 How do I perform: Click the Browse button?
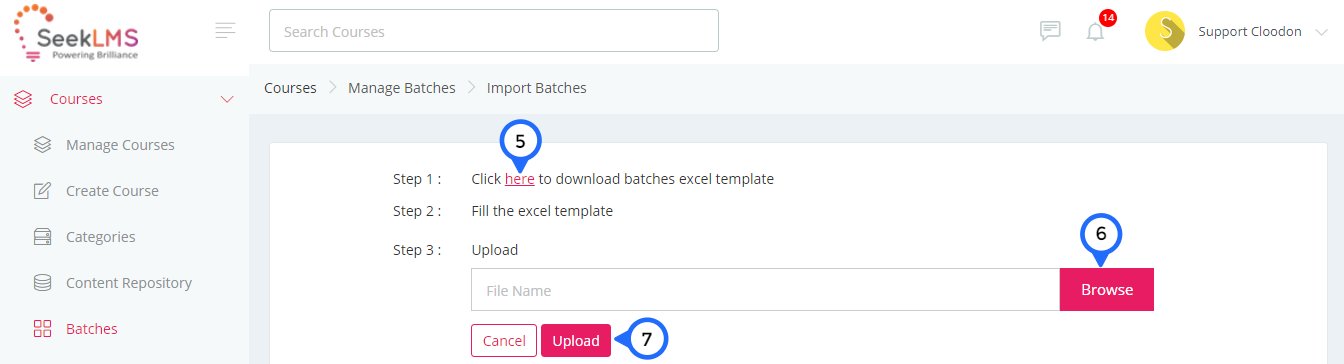pyautogui.click(x=1107, y=290)
